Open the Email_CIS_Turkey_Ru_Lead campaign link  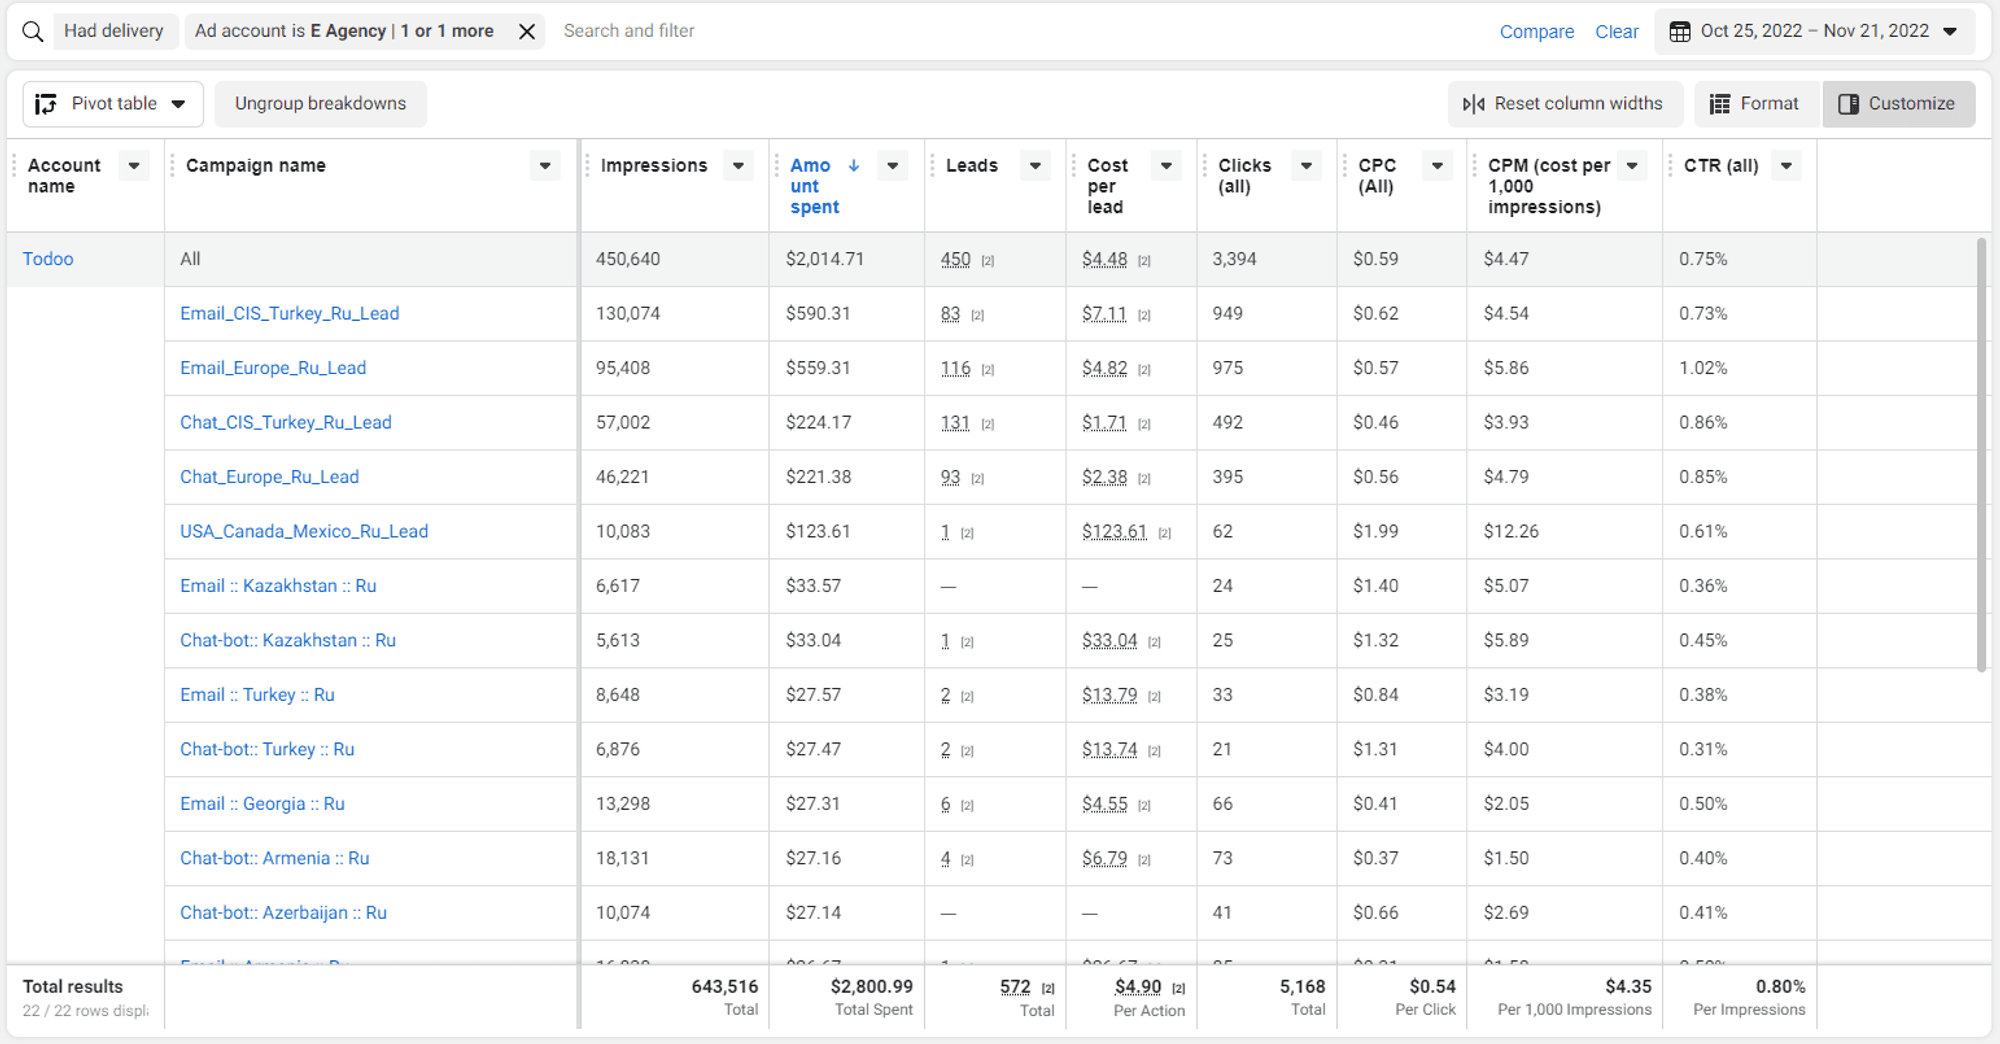pos(289,313)
